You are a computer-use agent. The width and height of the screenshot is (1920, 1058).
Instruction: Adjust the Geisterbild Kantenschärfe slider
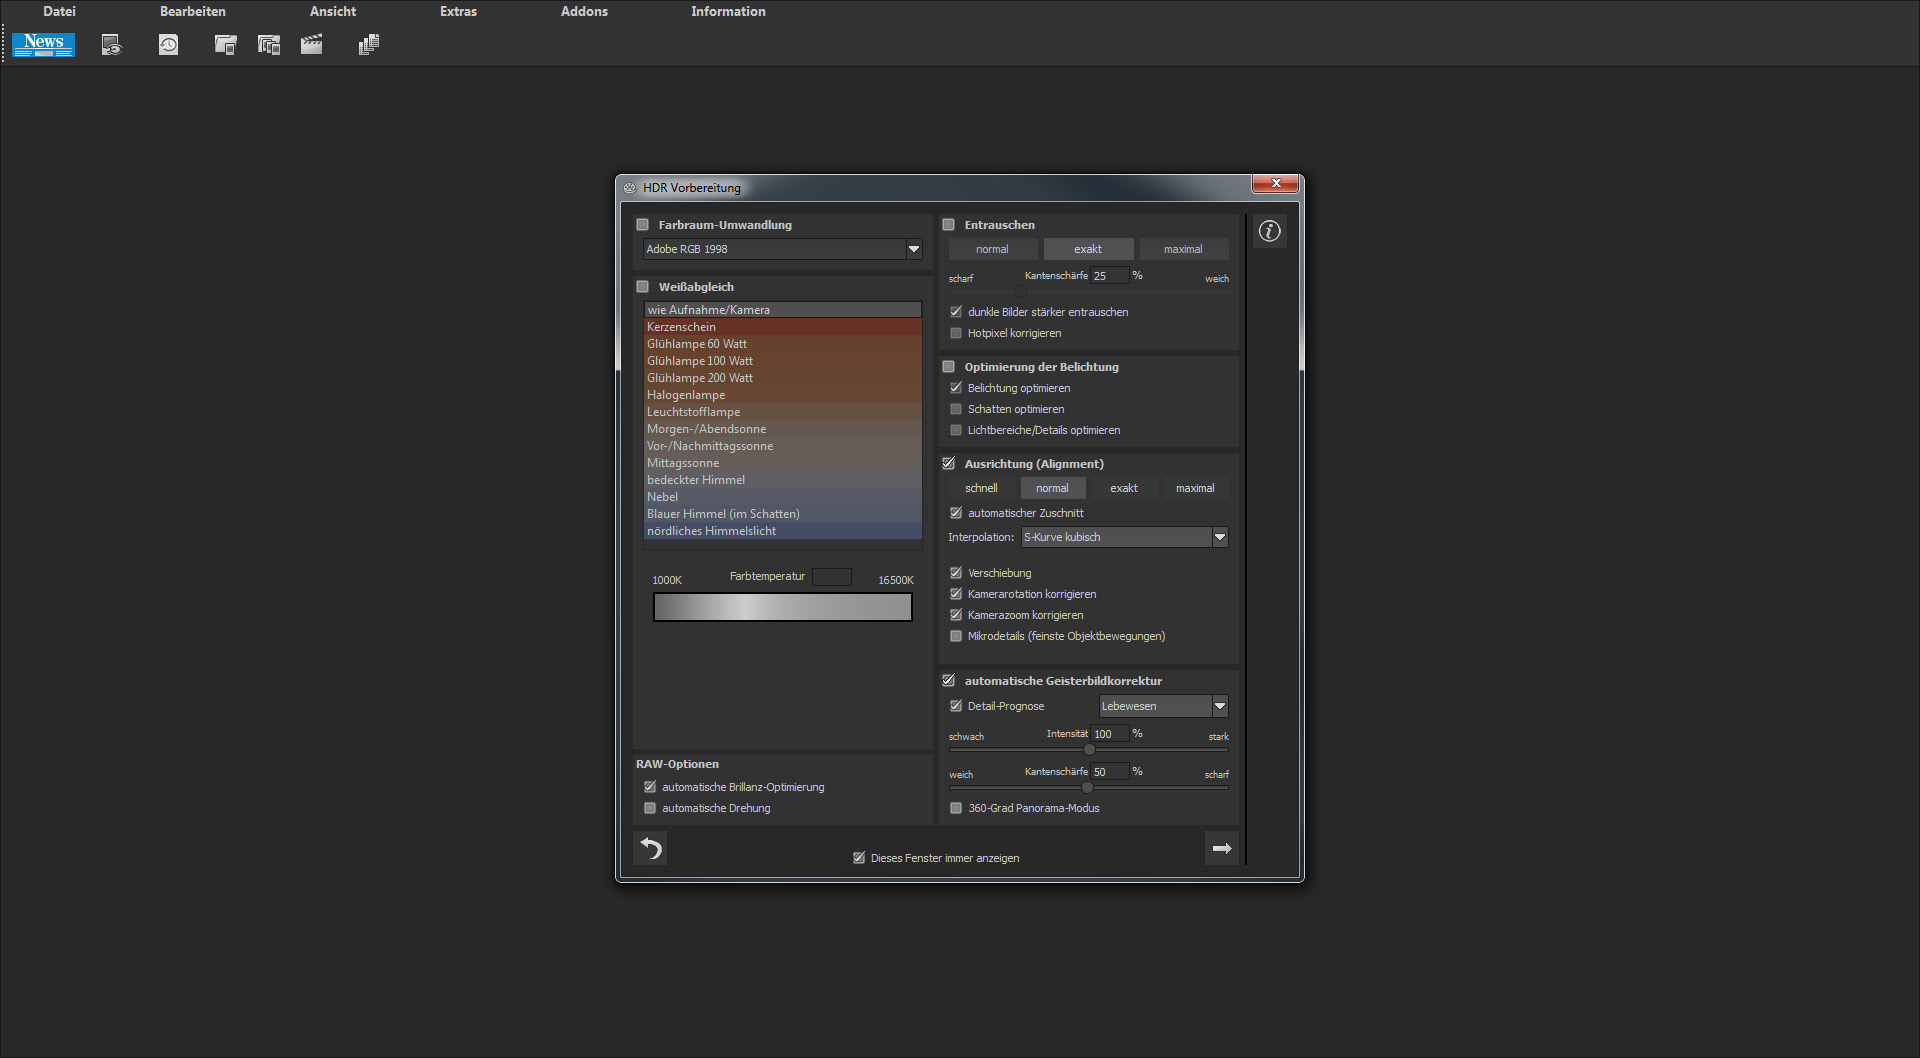1088,787
